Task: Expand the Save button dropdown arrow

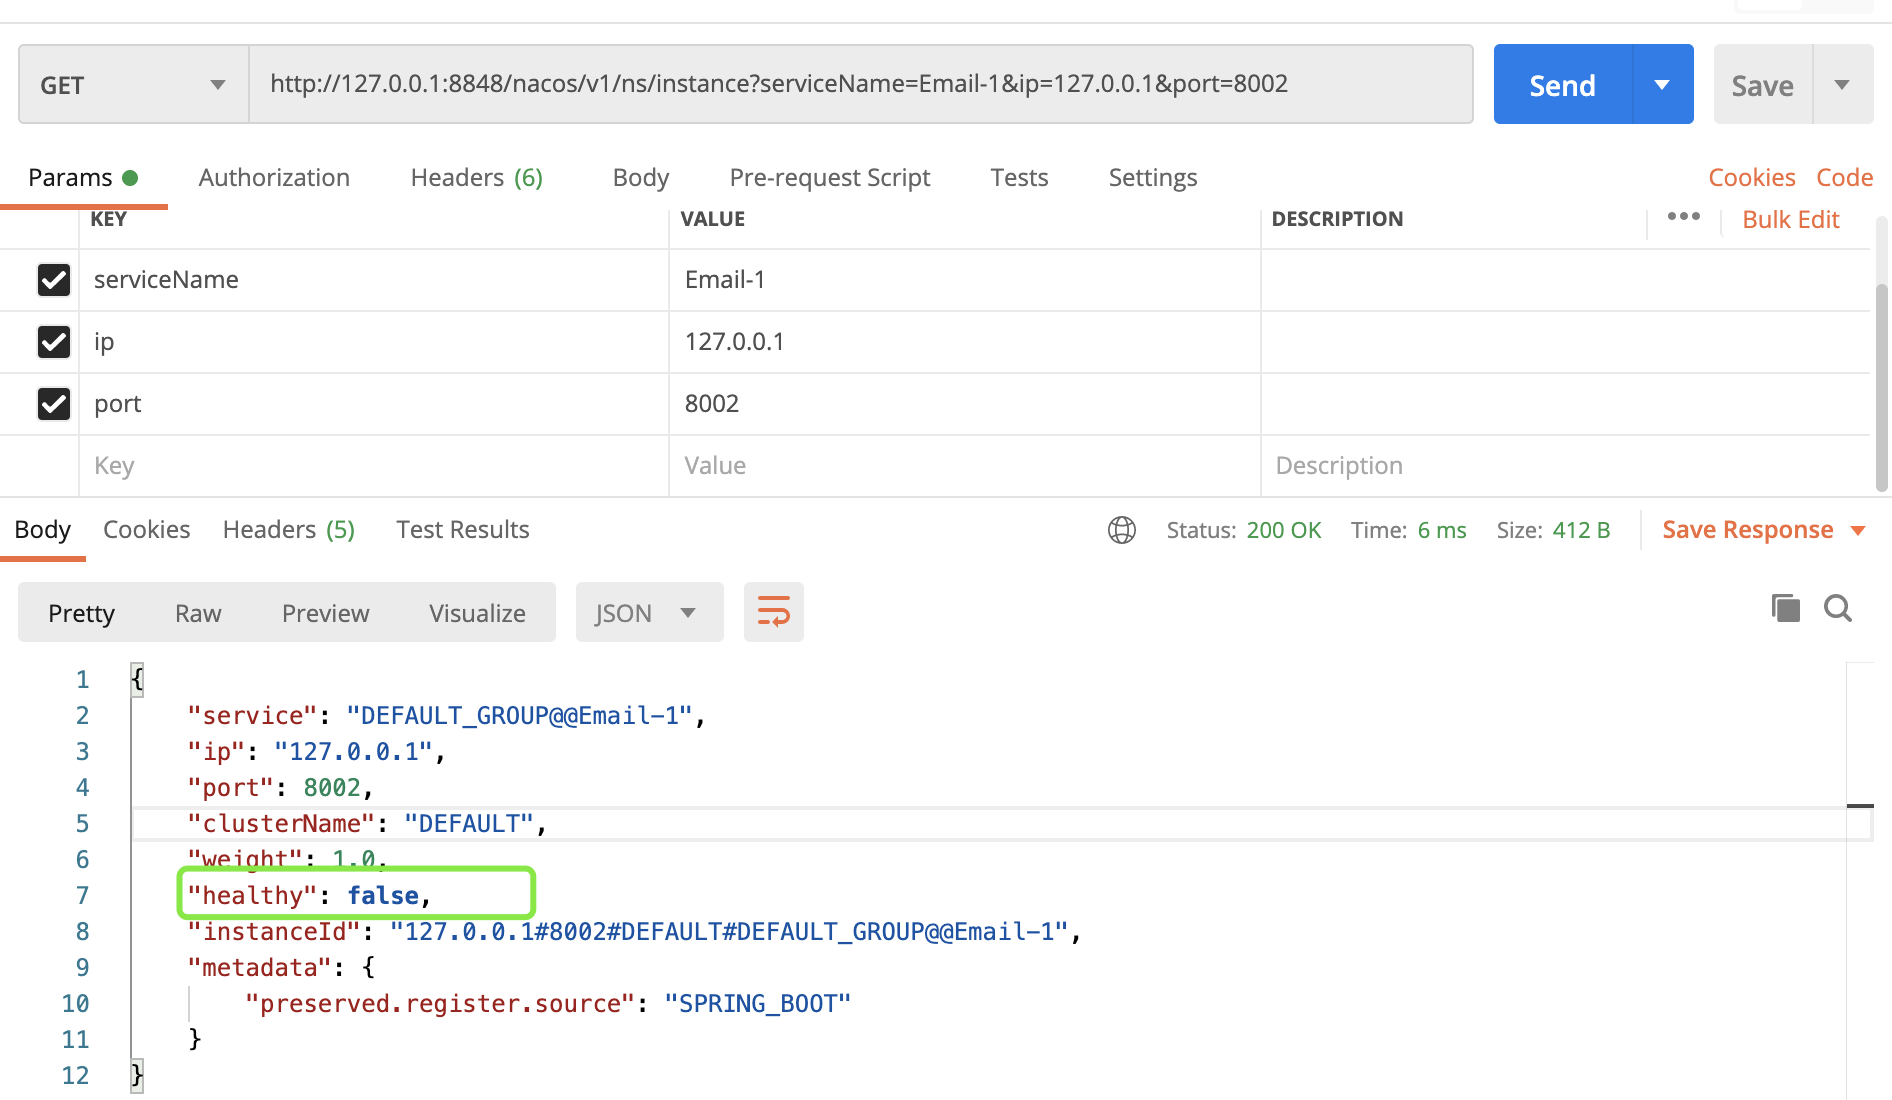Action: click(1843, 85)
